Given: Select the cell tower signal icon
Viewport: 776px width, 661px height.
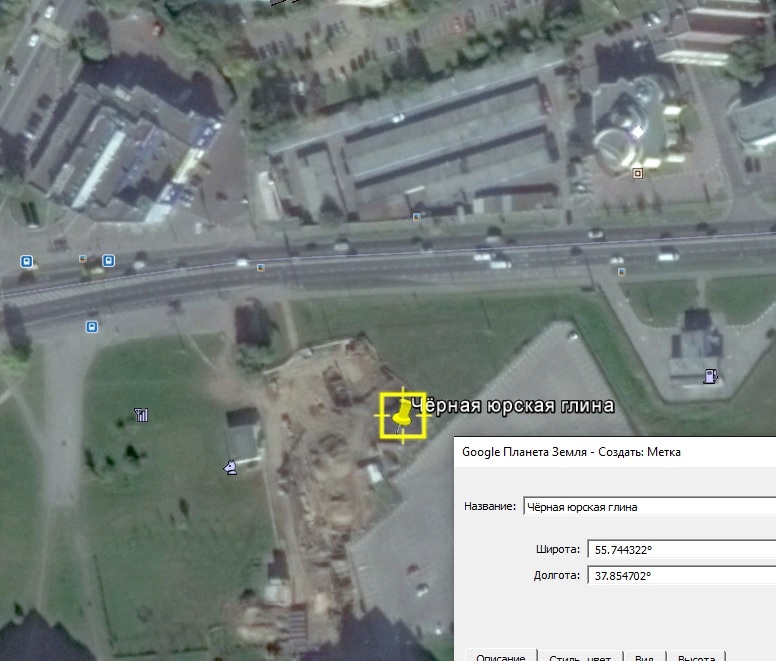Looking at the screenshot, I should pos(141,414).
